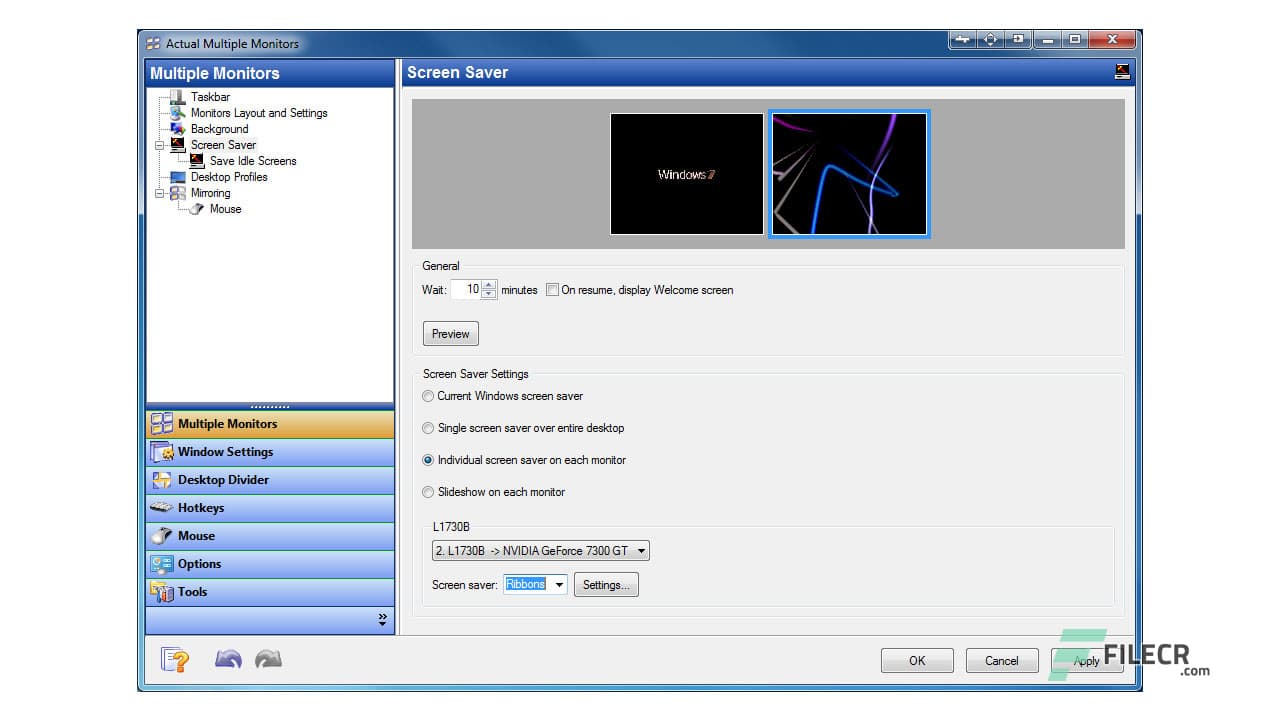Image resolution: width=1280 pixels, height=720 pixels.
Task: Click the undo arrow icon
Action: [228, 659]
